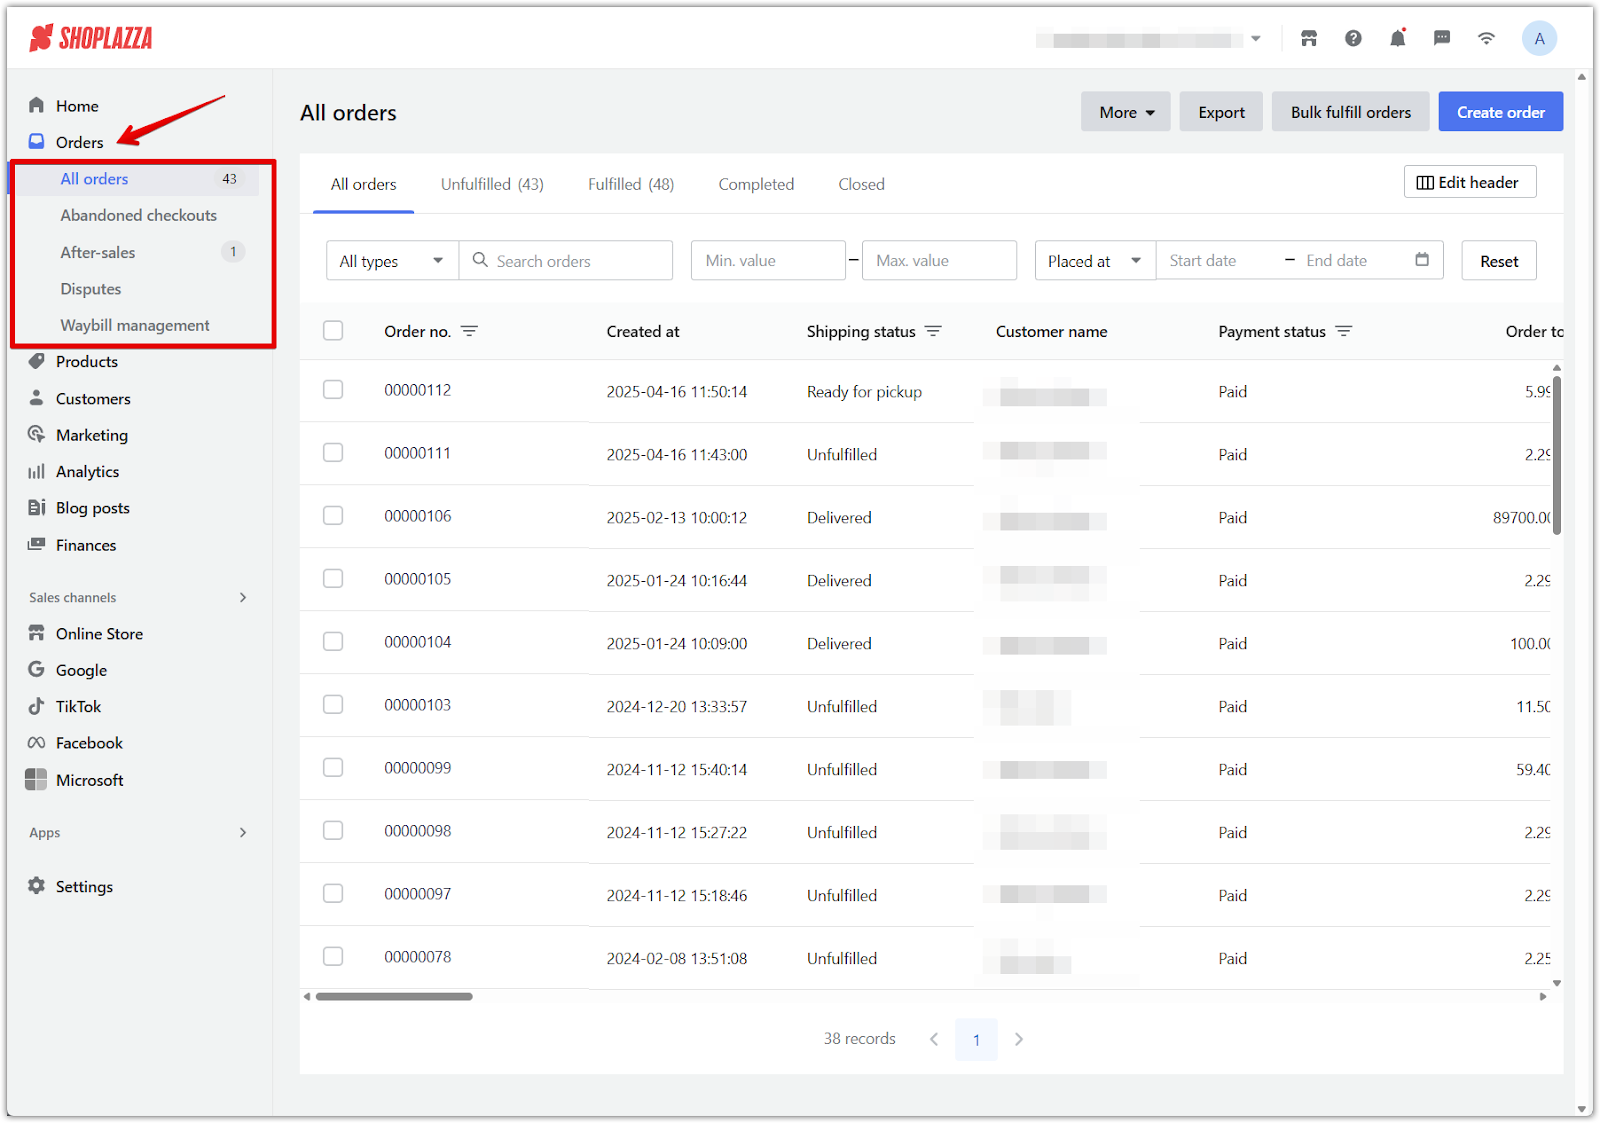Filter by Shipping status column icon
1600x1123 pixels.
(x=933, y=331)
